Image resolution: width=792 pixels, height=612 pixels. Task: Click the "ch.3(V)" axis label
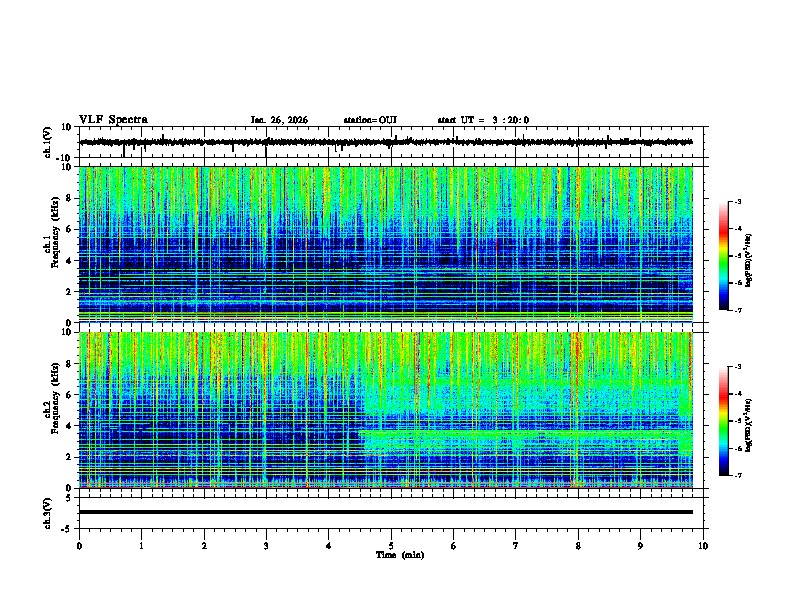pyautogui.click(x=48, y=514)
